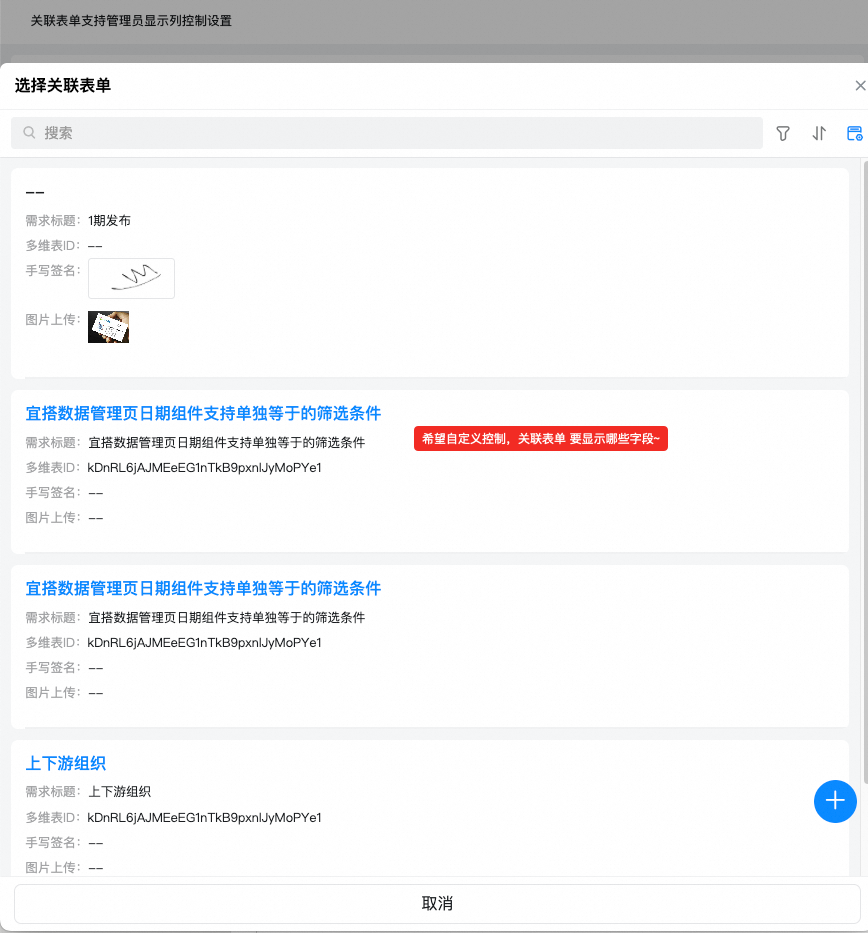Click 多维表ID value in 上下游组织 card
This screenshot has width=868, height=933.
click(204, 817)
